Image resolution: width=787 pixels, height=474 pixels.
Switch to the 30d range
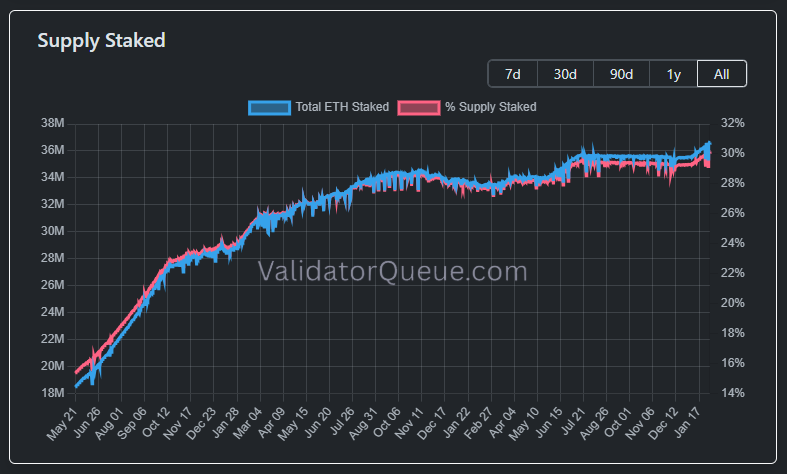coord(565,74)
